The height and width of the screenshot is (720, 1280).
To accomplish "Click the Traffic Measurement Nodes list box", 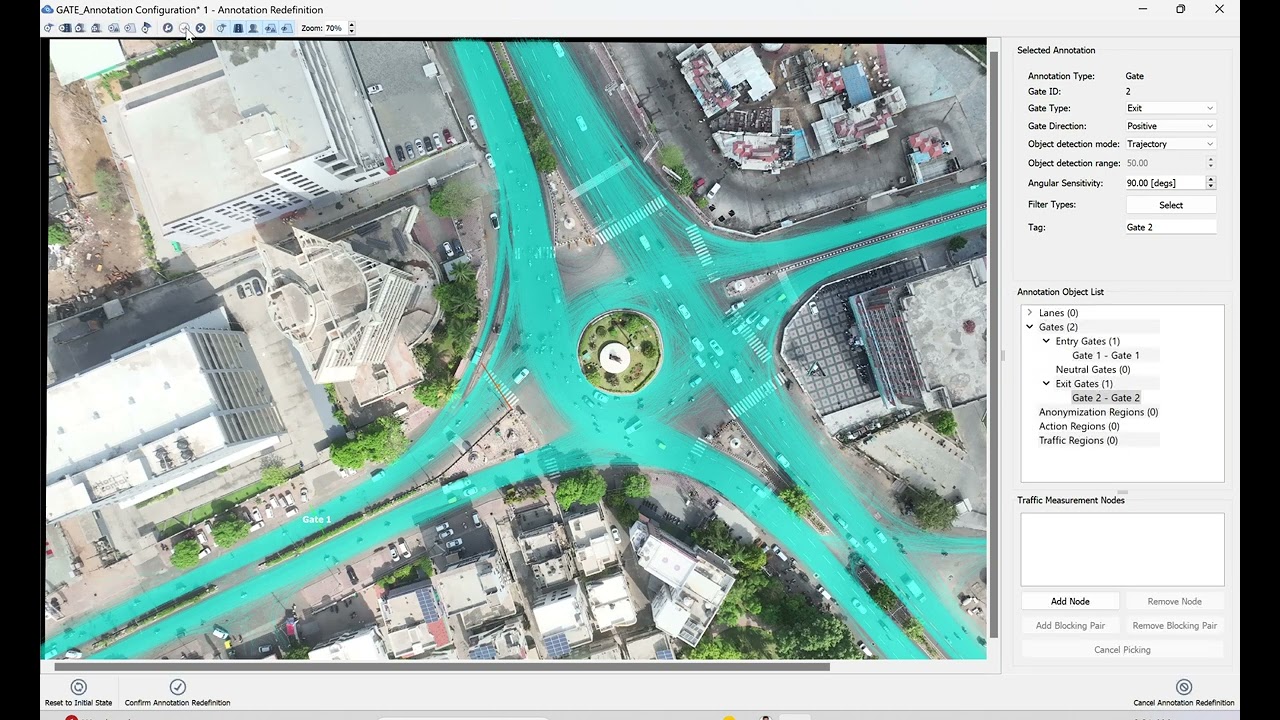I will pyautogui.click(x=1122, y=549).
